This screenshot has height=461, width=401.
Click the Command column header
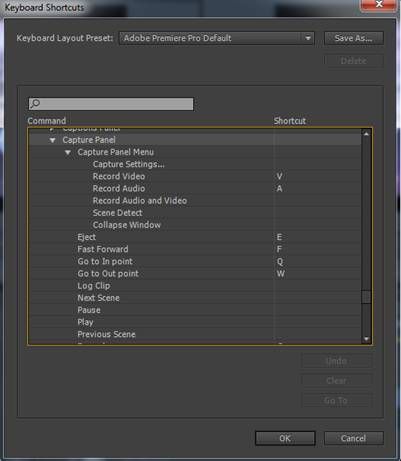coord(47,121)
